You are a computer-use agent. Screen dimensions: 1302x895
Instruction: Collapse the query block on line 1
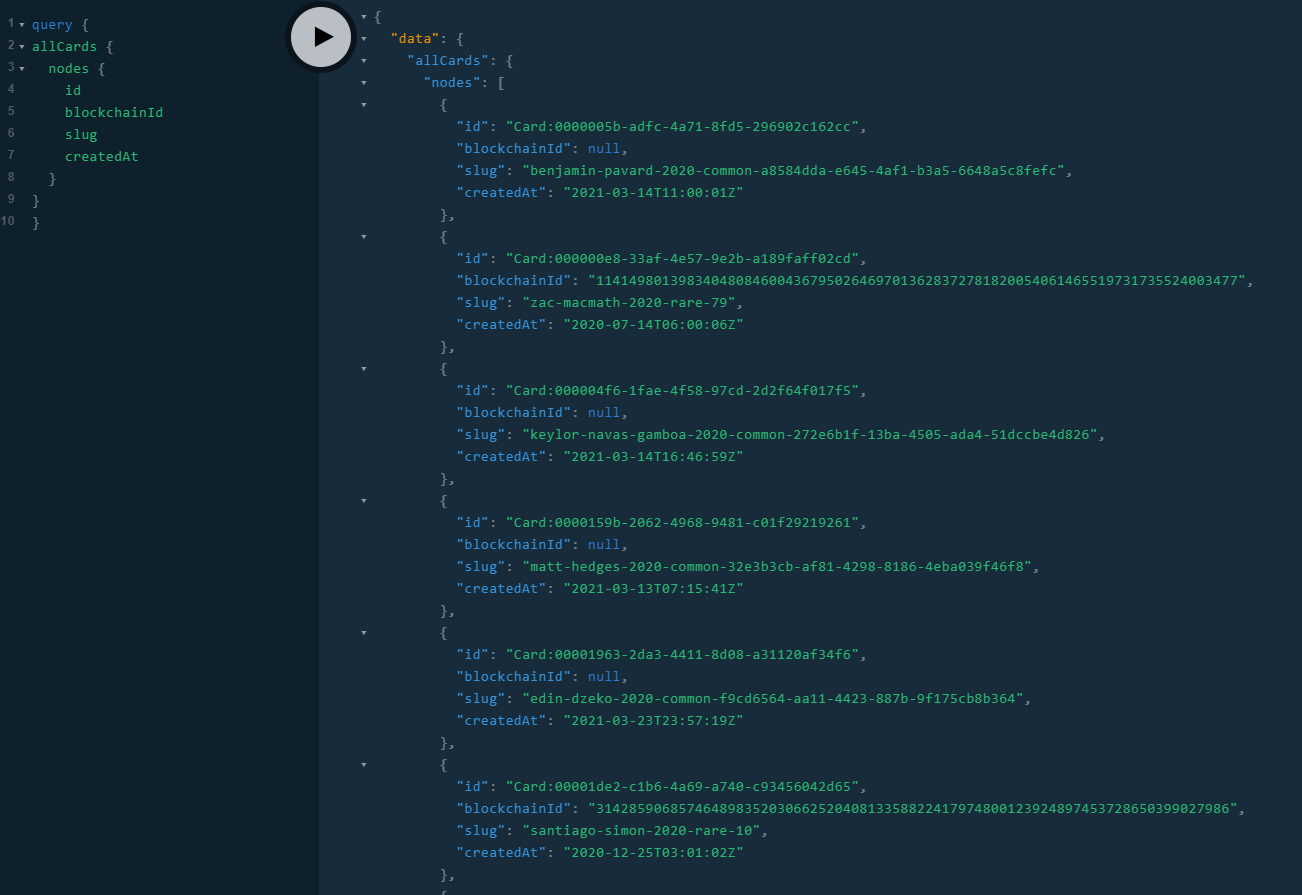pyautogui.click(x=22, y=24)
